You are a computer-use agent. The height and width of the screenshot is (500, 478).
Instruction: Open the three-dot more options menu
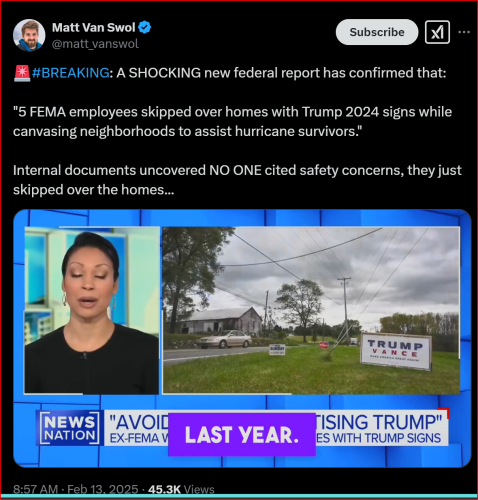[x=464, y=32]
